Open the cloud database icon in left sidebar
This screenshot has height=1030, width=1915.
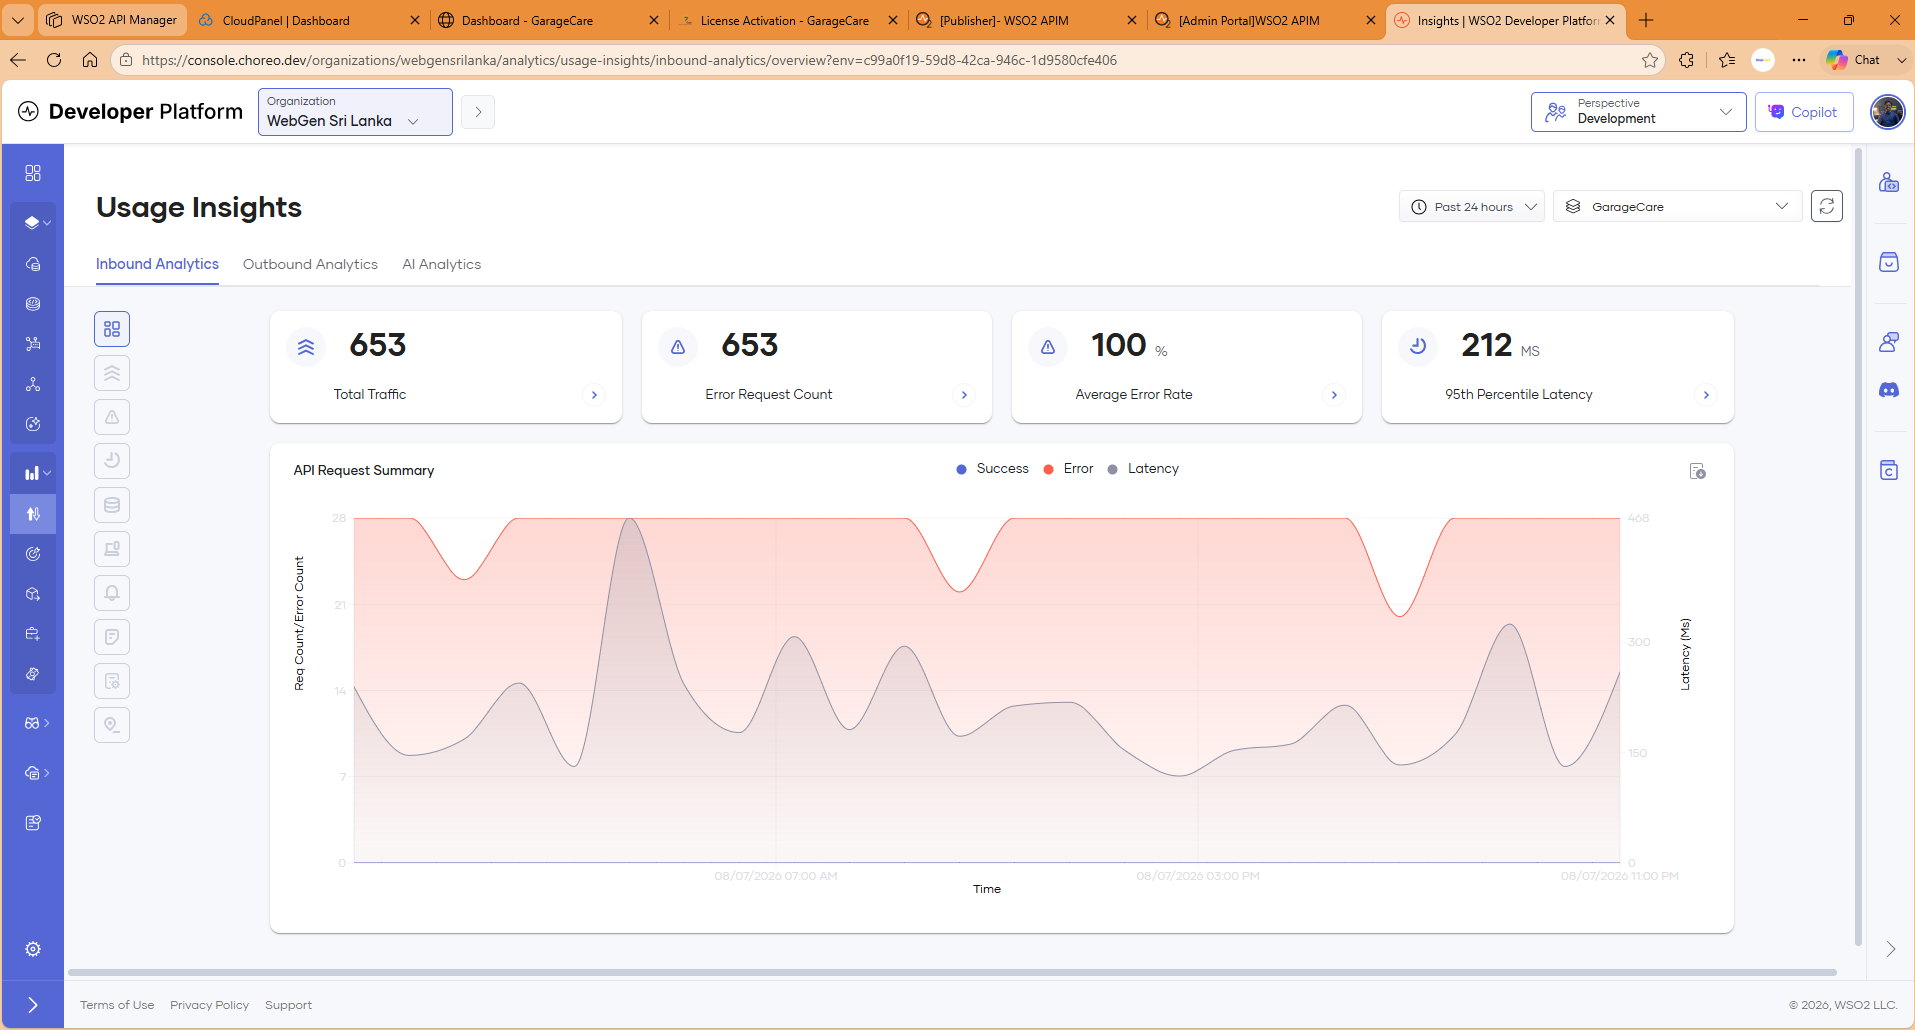point(33,264)
